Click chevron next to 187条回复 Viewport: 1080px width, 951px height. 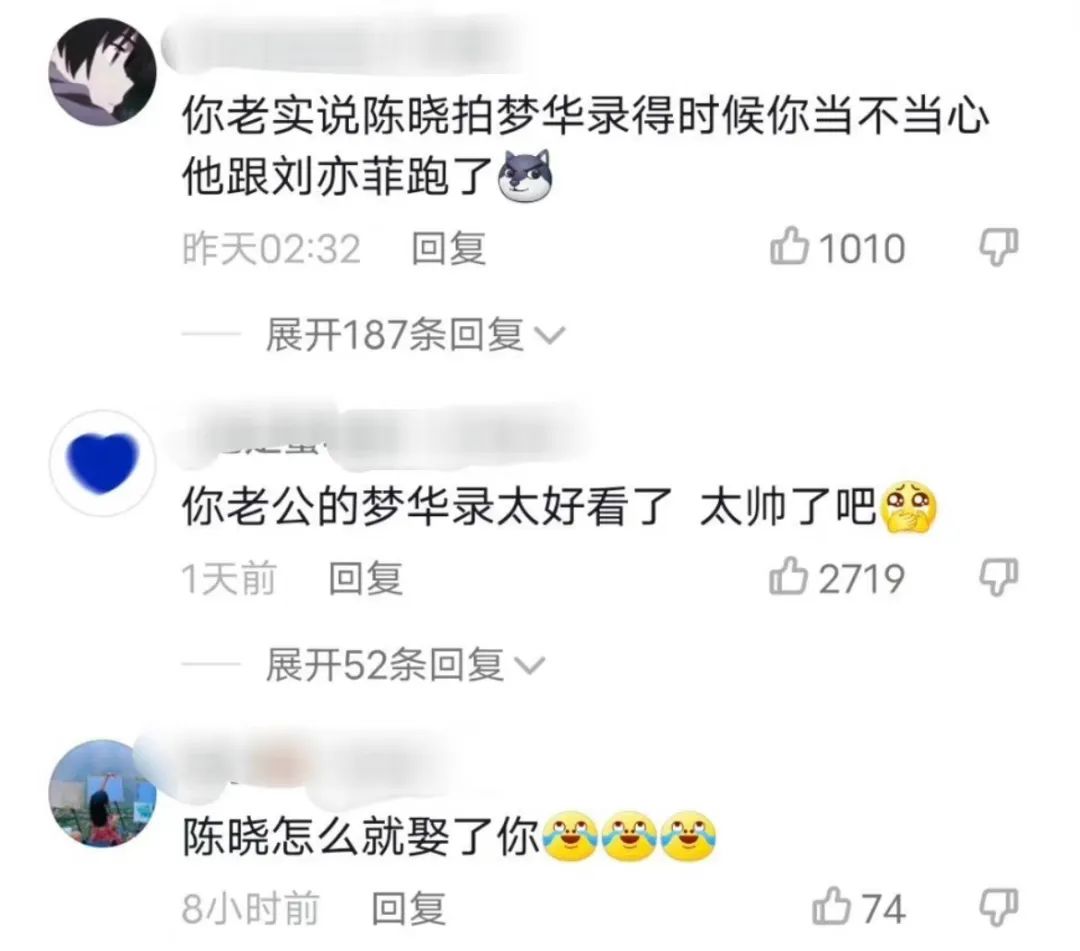(x=550, y=336)
